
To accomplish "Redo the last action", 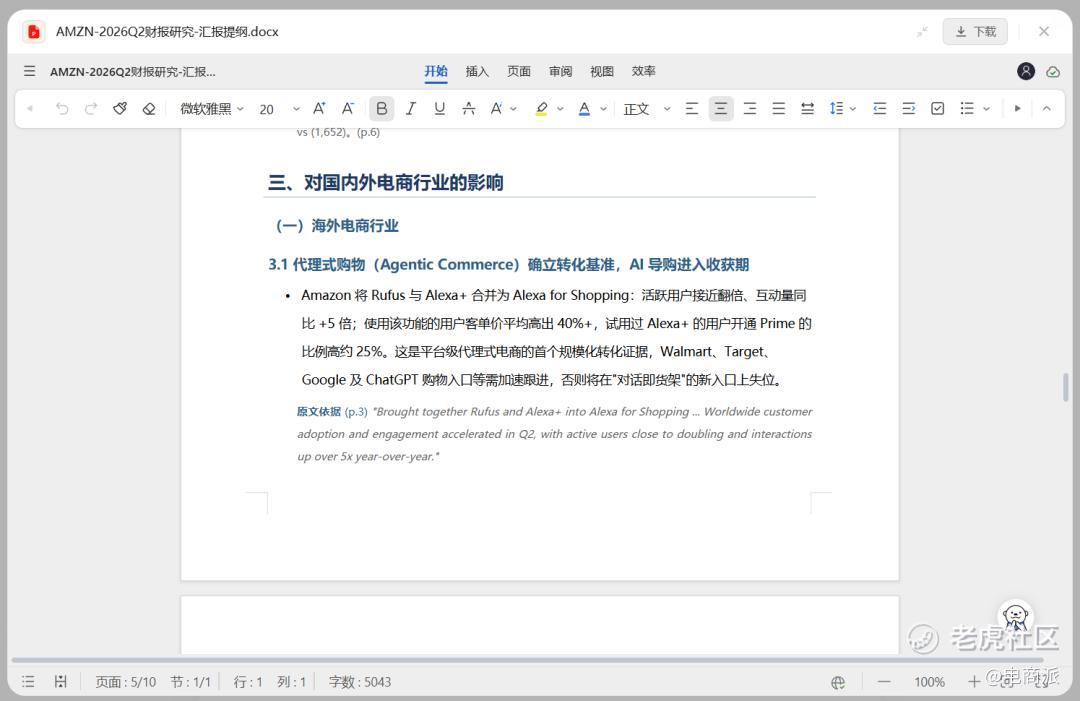I will pos(91,108).
